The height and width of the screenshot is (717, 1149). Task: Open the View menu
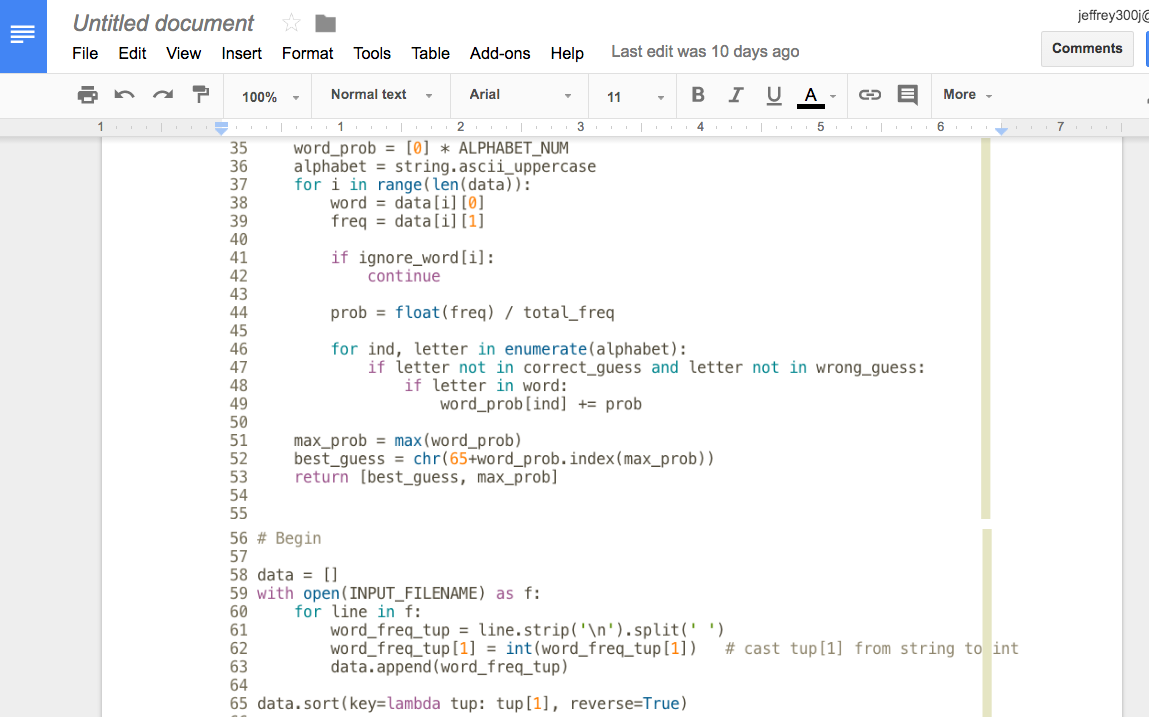coord(183,54)
